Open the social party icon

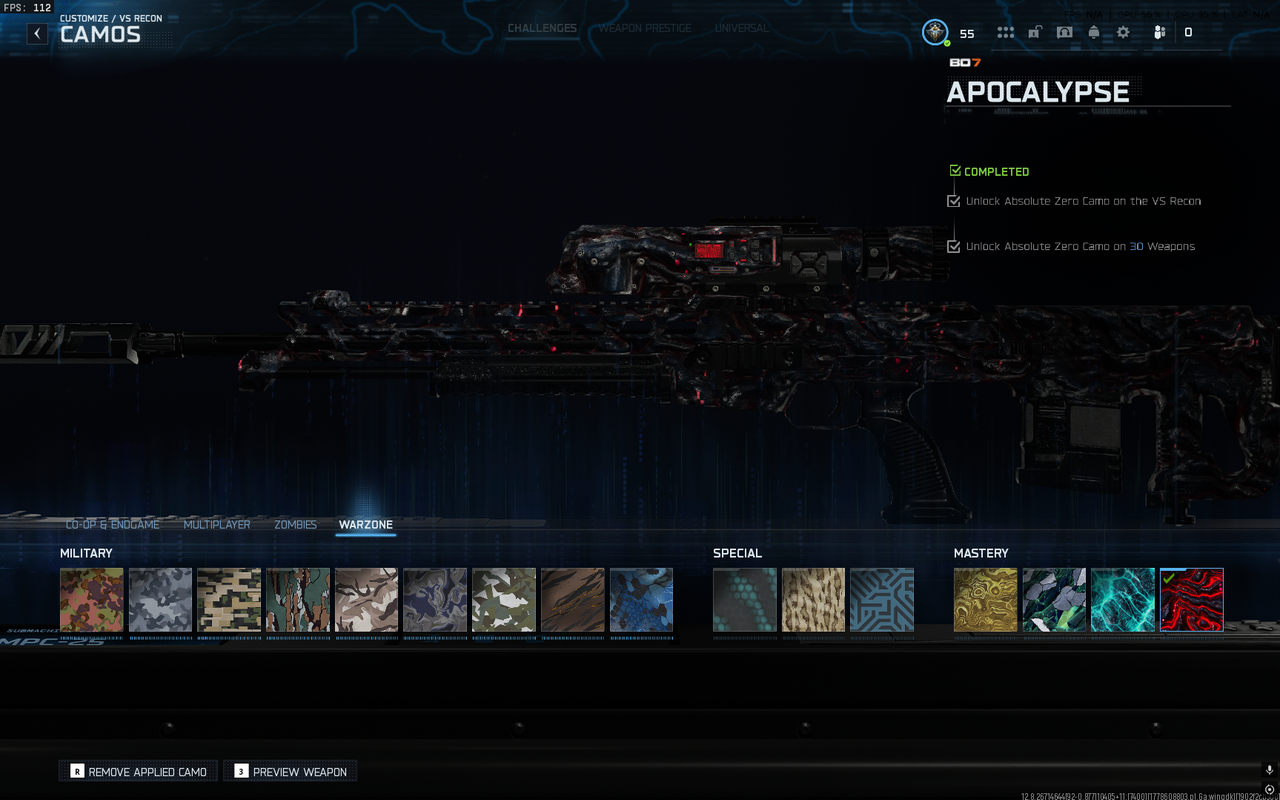click(1160, 32)
